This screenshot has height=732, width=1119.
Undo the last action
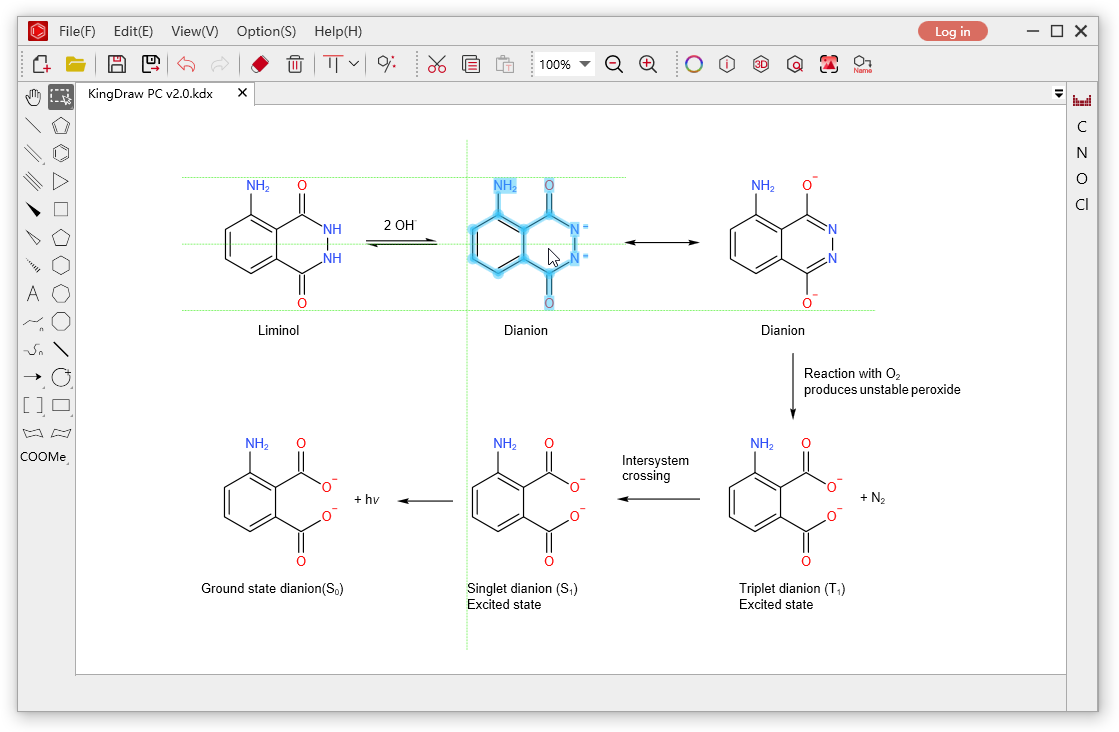tap(186, 64)
